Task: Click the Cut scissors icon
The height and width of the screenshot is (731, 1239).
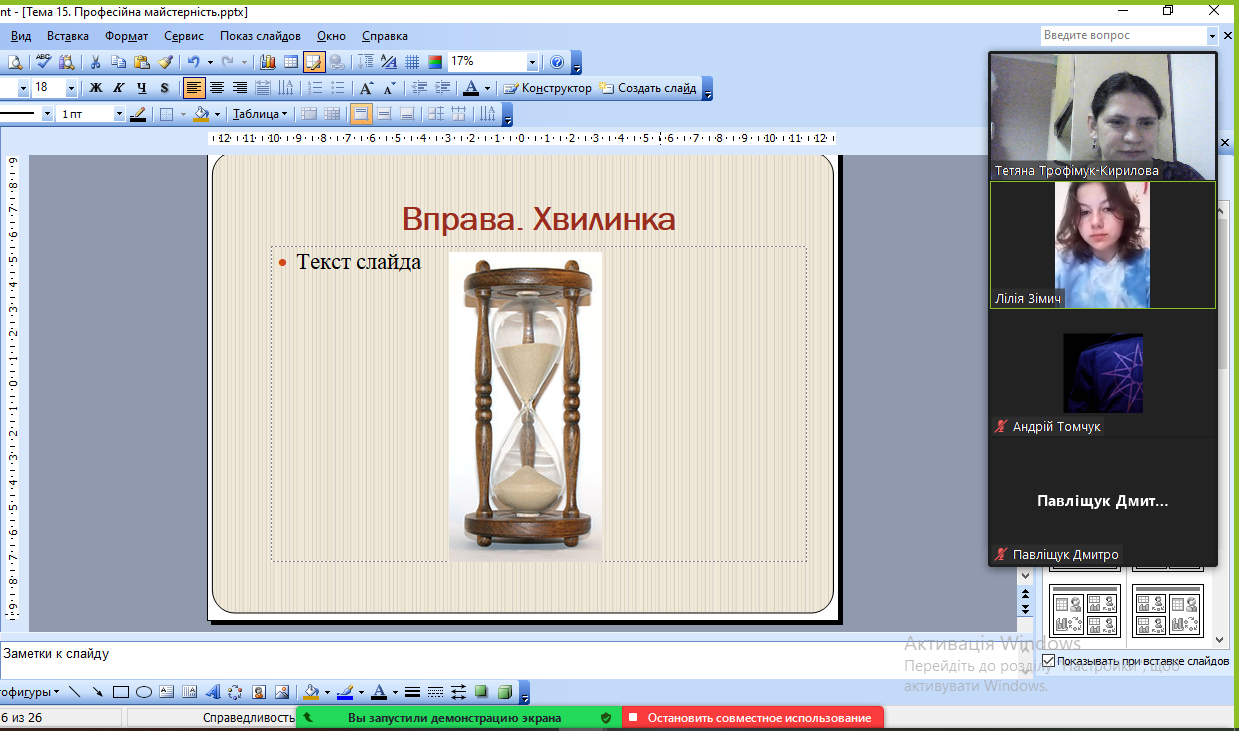Action: (96, 62)
